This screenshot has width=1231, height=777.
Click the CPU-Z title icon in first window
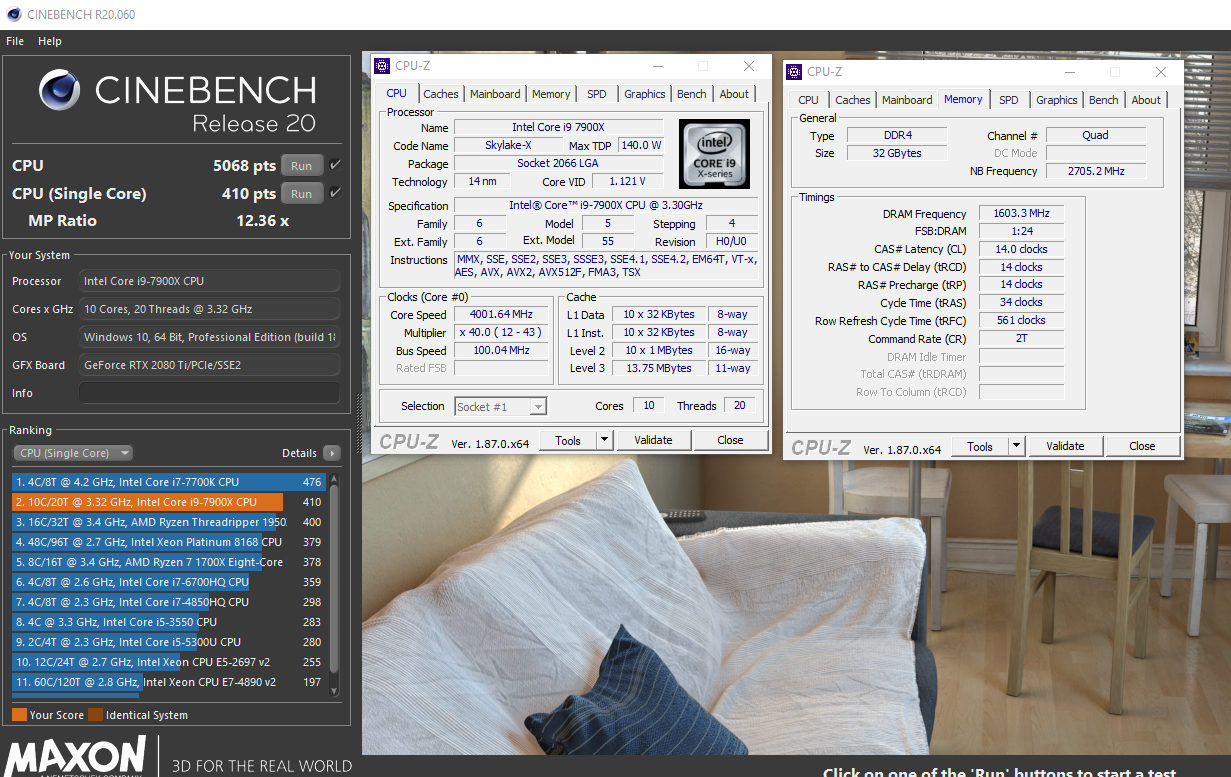coord(382,66)
